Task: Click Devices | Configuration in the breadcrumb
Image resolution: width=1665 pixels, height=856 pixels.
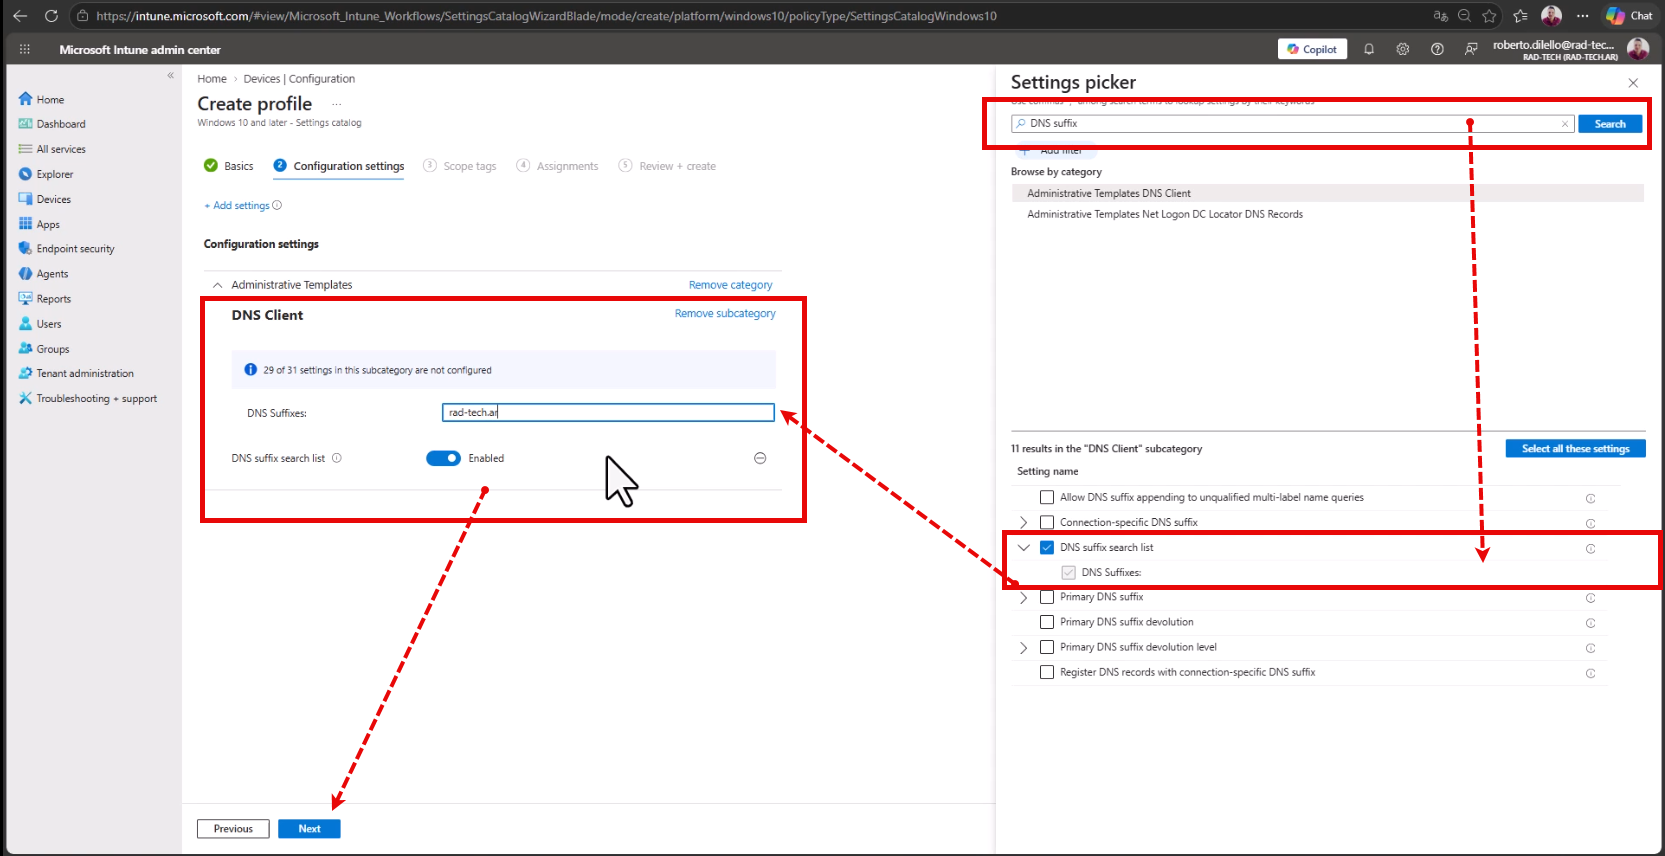Action: click(299, 79)
